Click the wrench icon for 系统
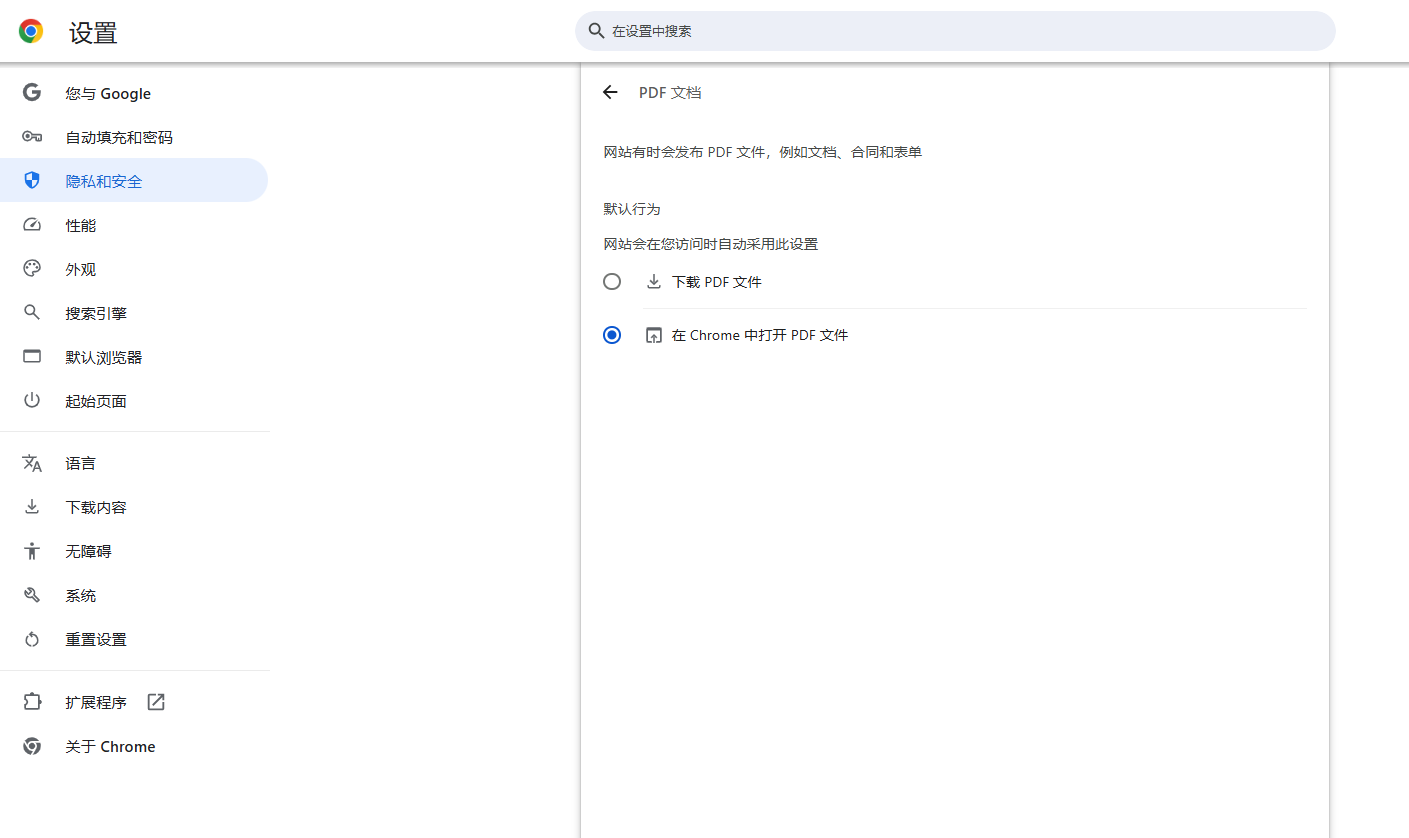 tap(32, 595)
